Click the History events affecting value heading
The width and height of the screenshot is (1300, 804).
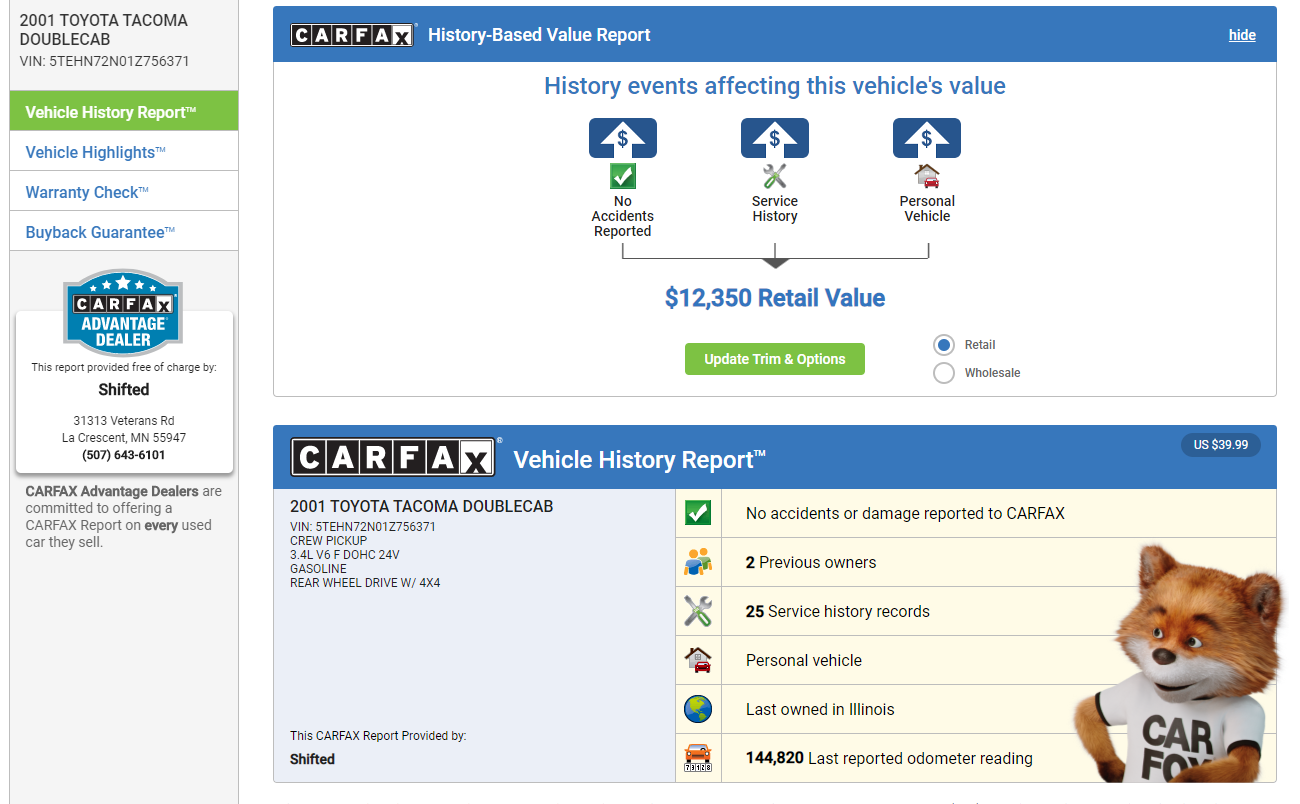click(775, 86)
